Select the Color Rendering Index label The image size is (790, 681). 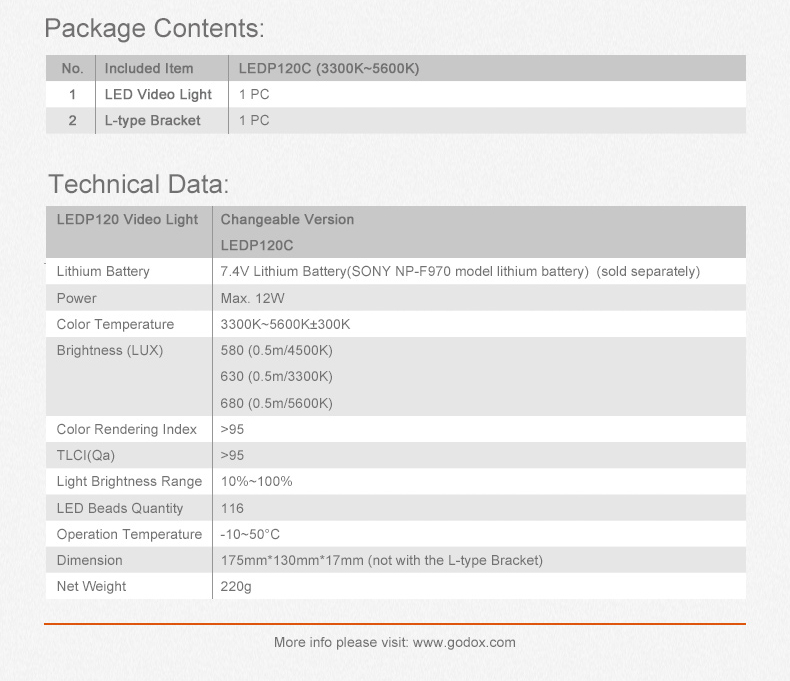tap(127, 430)
